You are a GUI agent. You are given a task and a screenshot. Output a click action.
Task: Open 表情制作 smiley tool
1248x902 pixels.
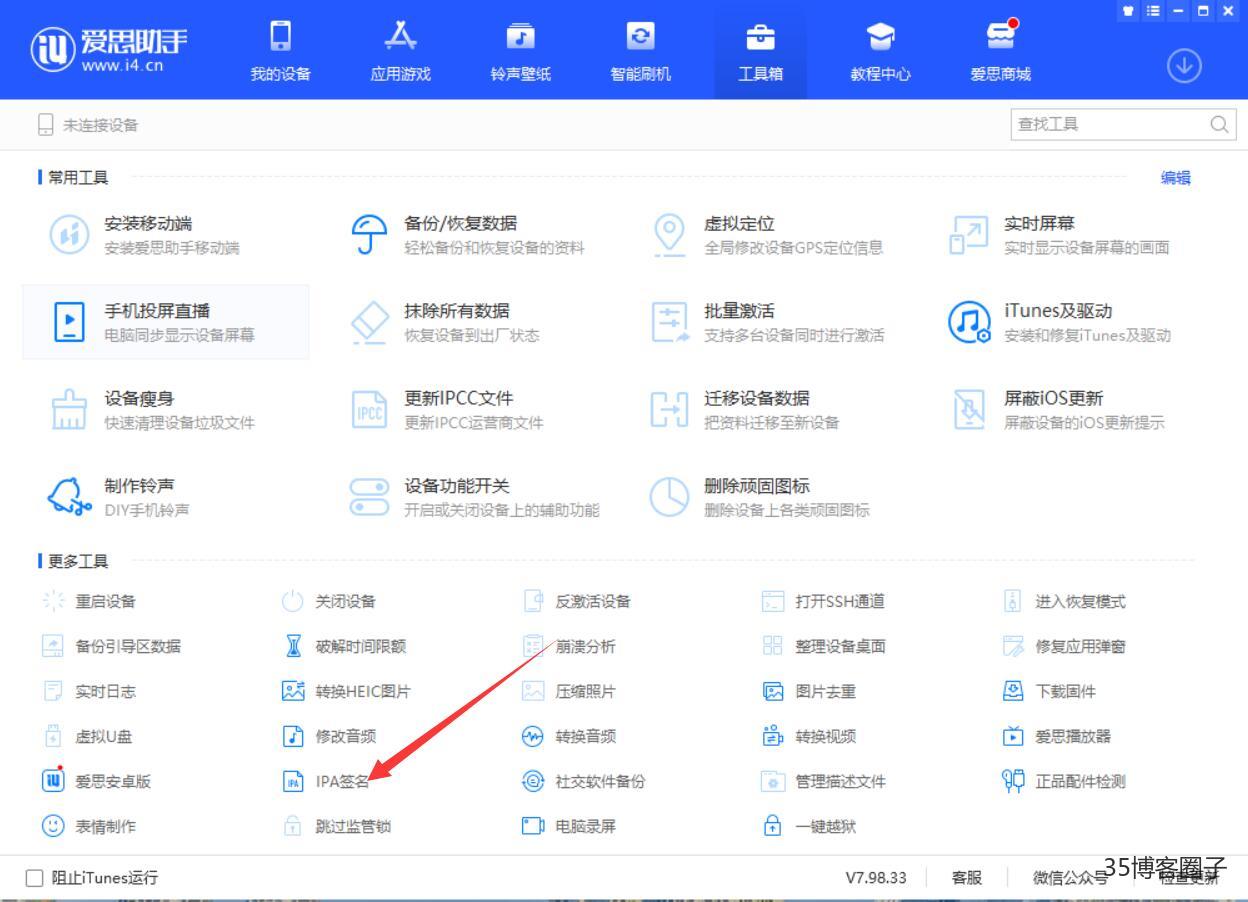click(90, 826)
